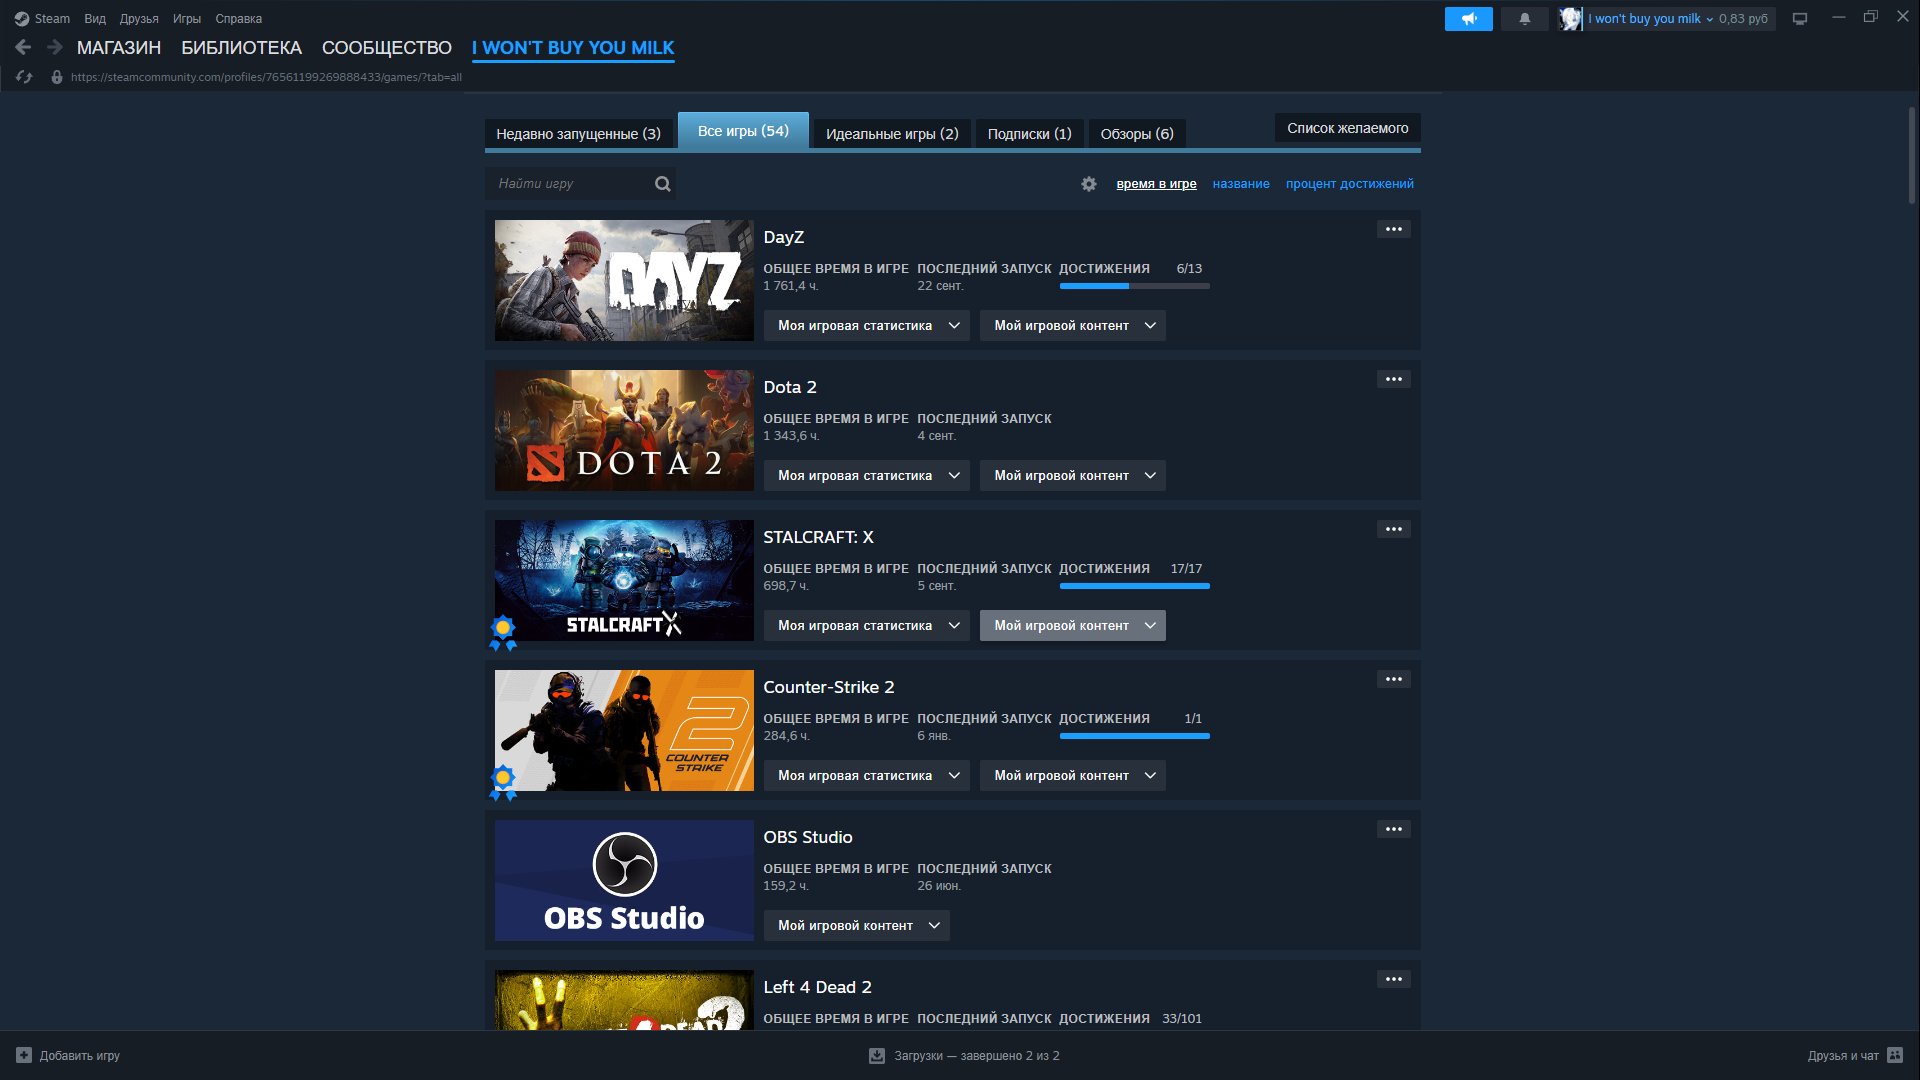
Task: Go to БИБЛИОТЕКА section
Action: [241, 48]
